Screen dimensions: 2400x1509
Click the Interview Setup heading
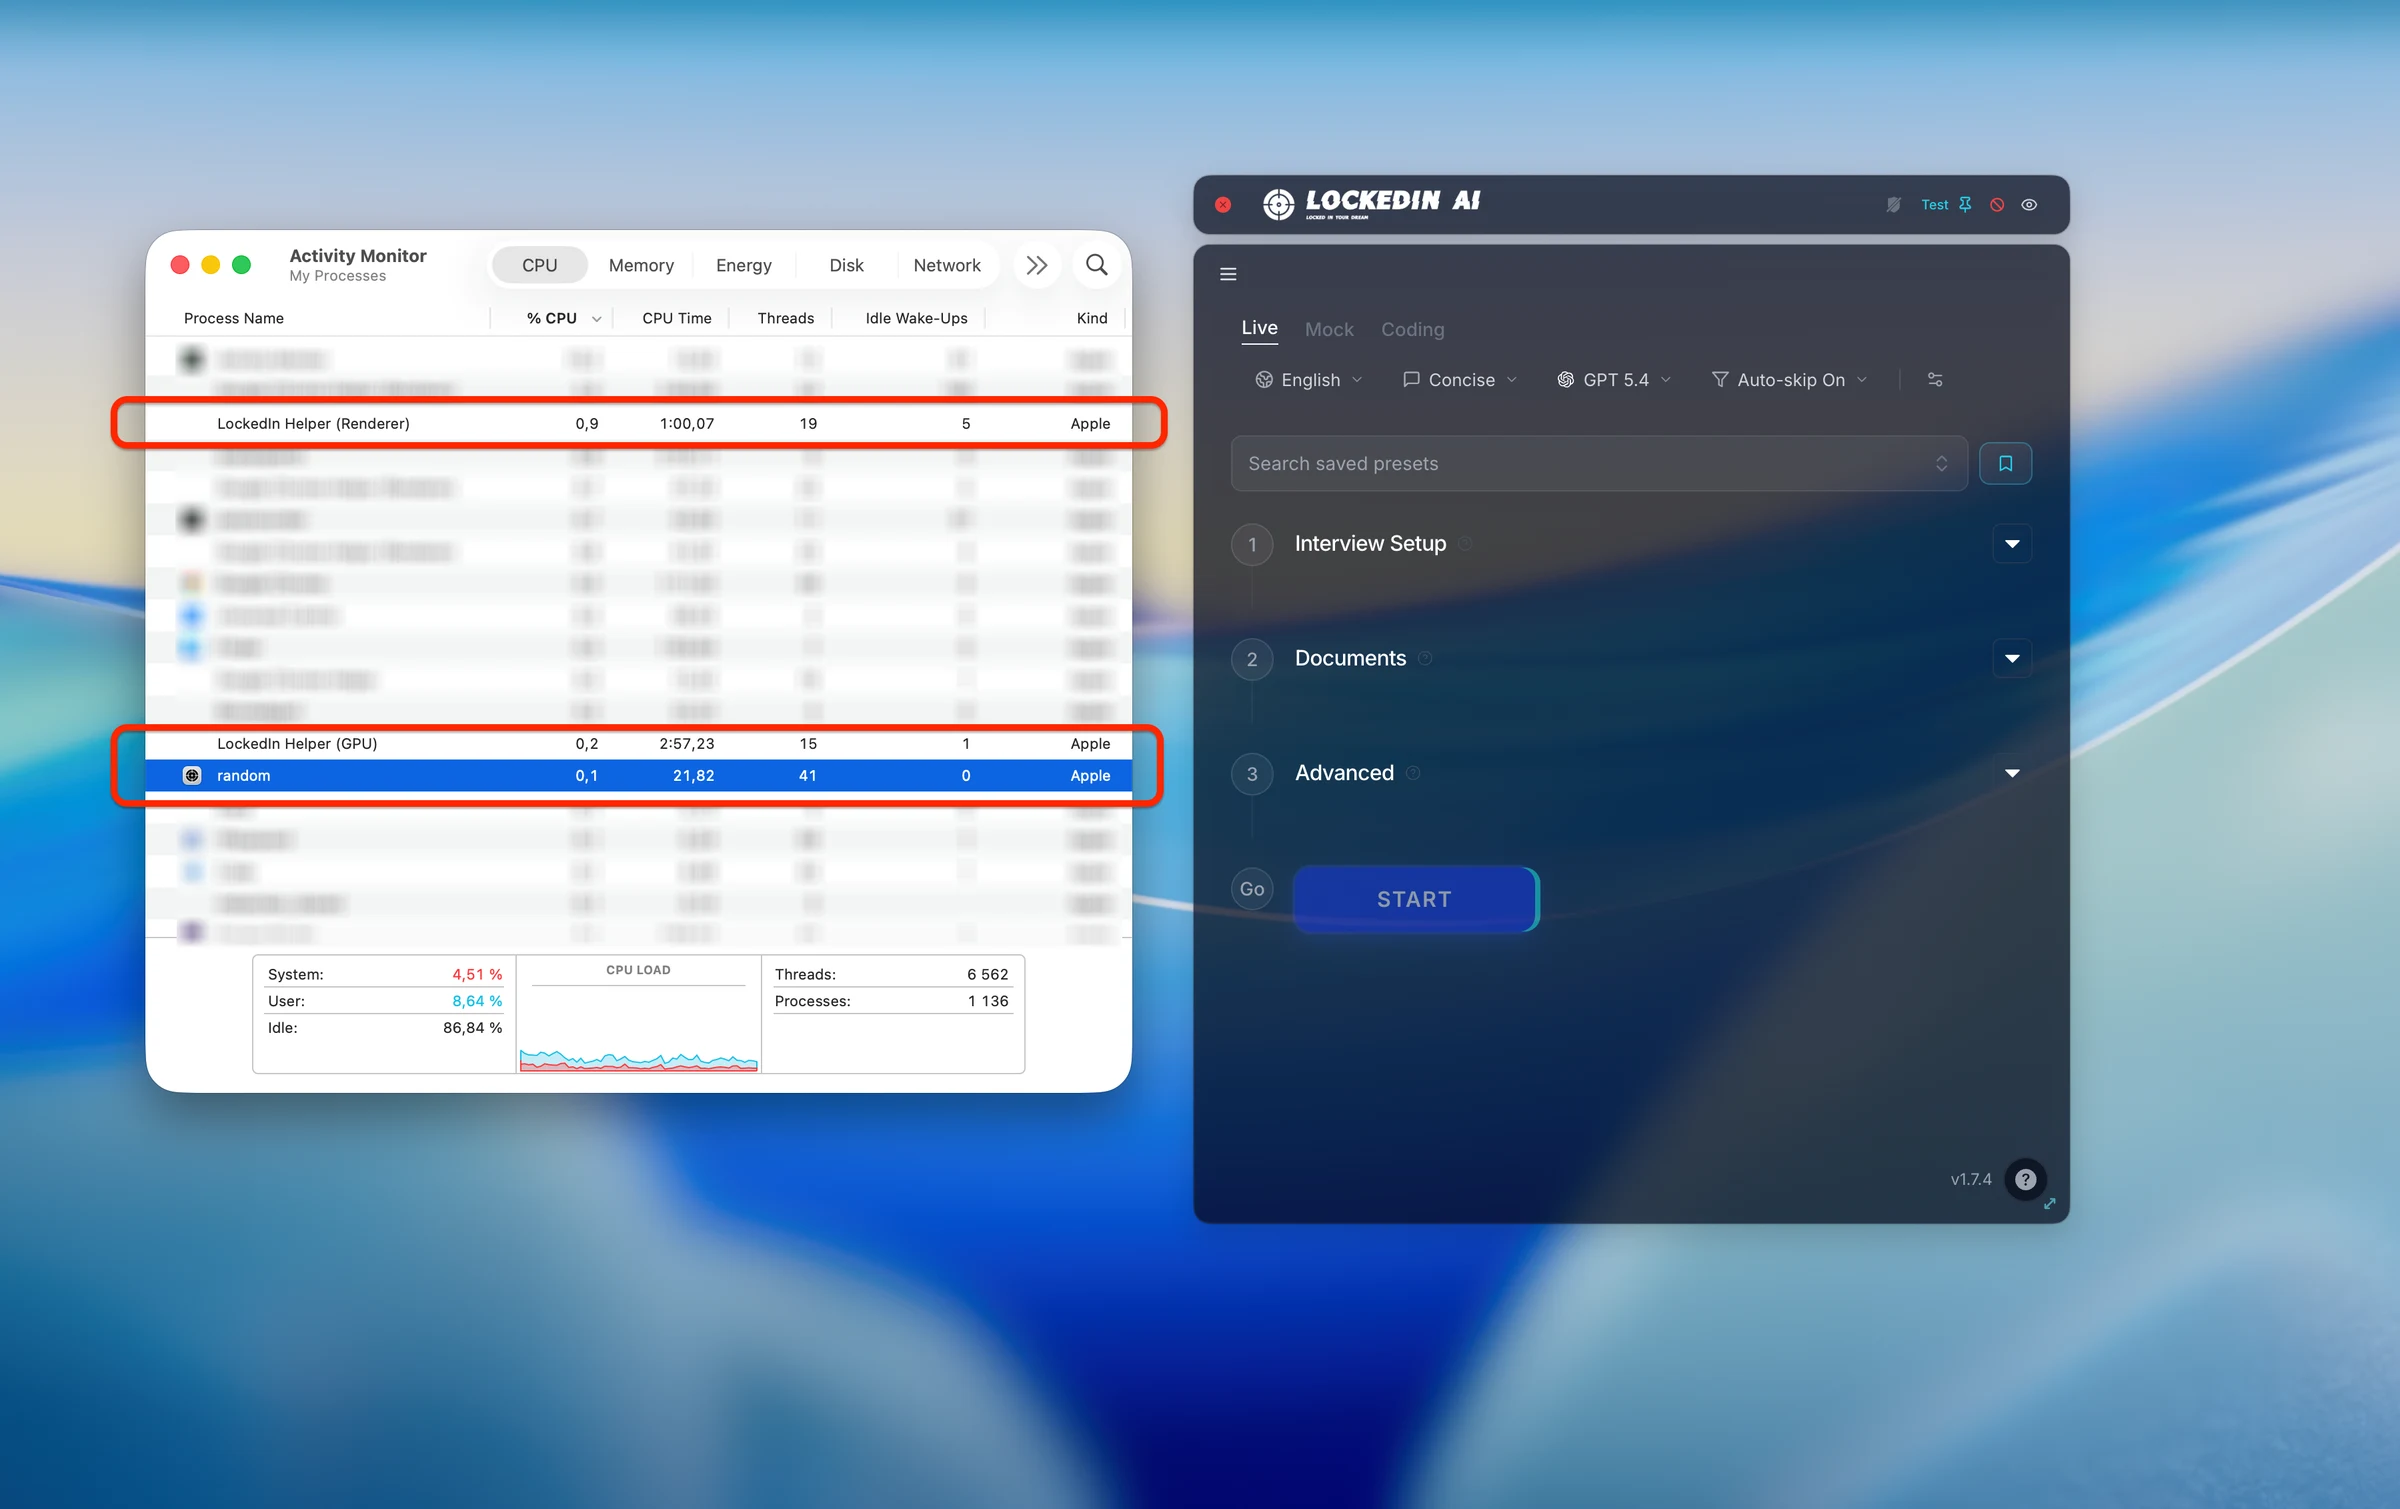click(1370, 543)
